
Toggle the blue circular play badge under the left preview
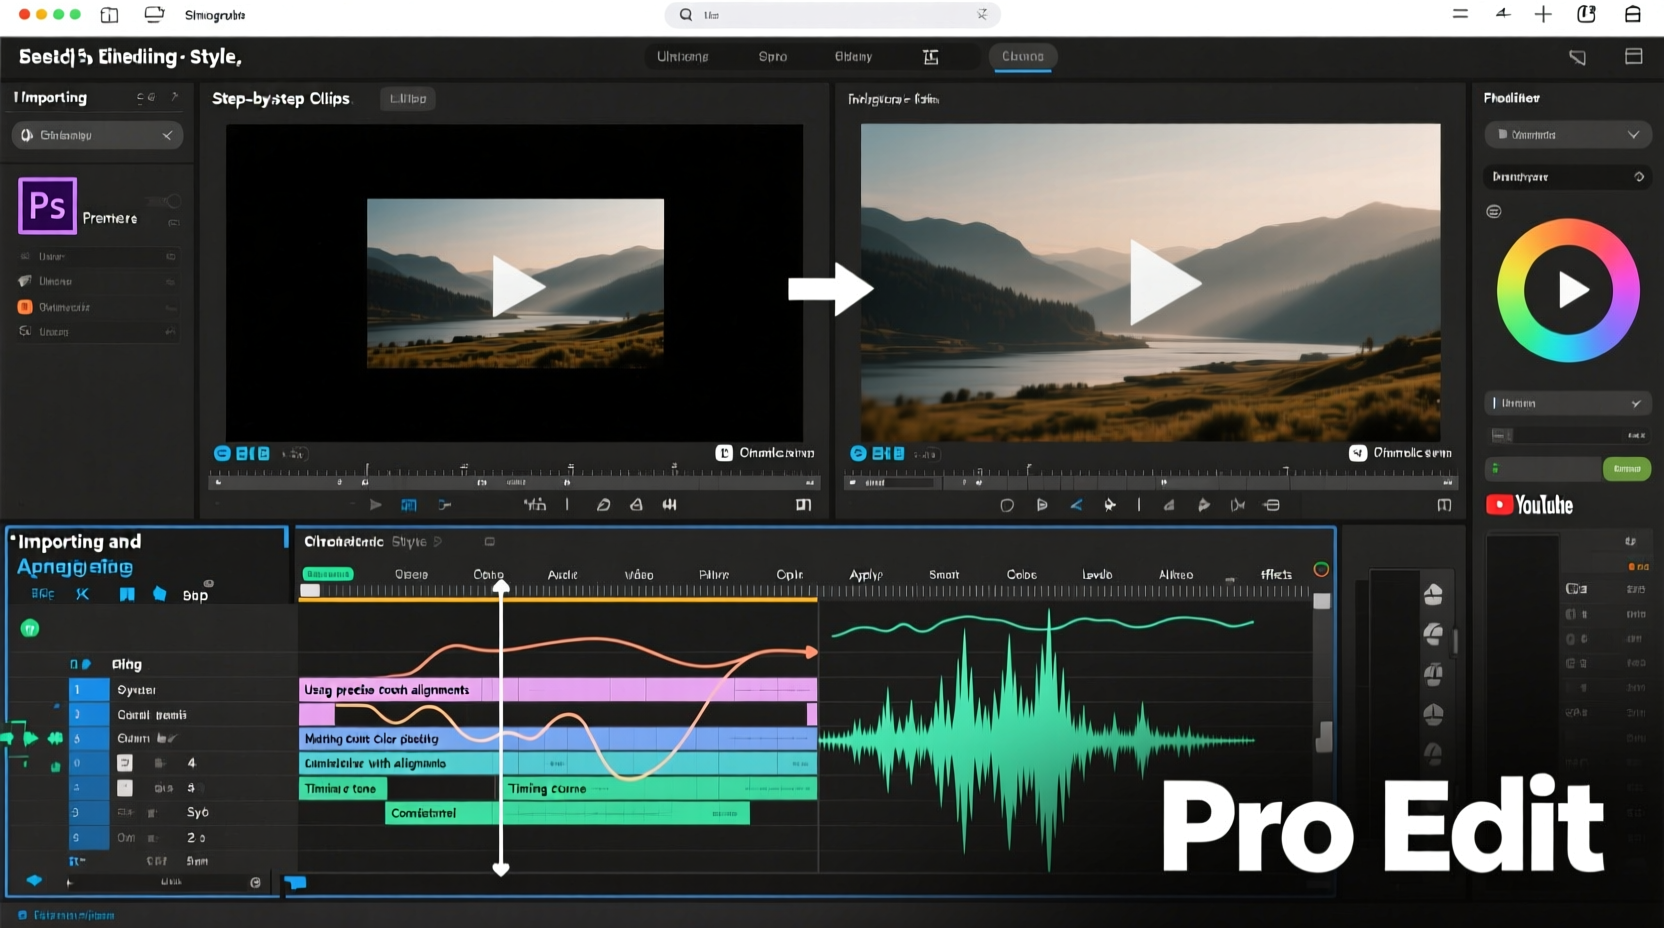pyautogui.click(x=222, y=453)
